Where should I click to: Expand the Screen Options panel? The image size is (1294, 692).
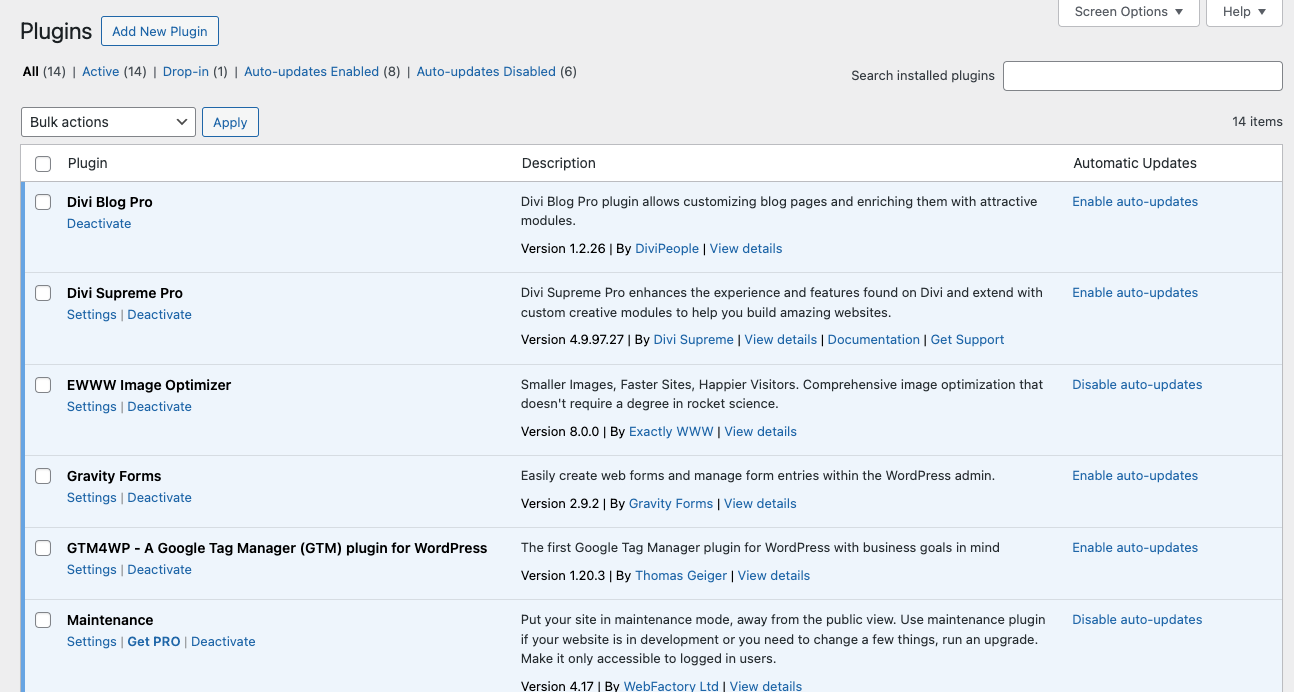click(1128, 12)
